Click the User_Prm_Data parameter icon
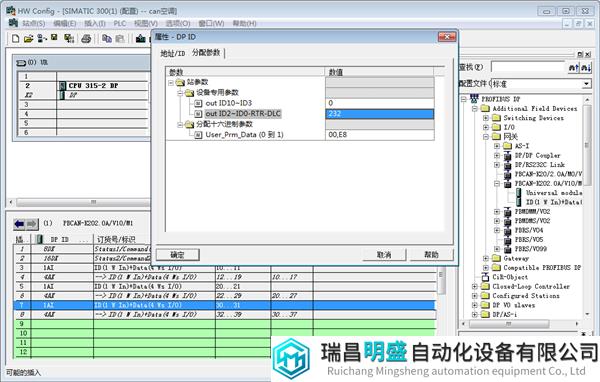 click(198, 135)
